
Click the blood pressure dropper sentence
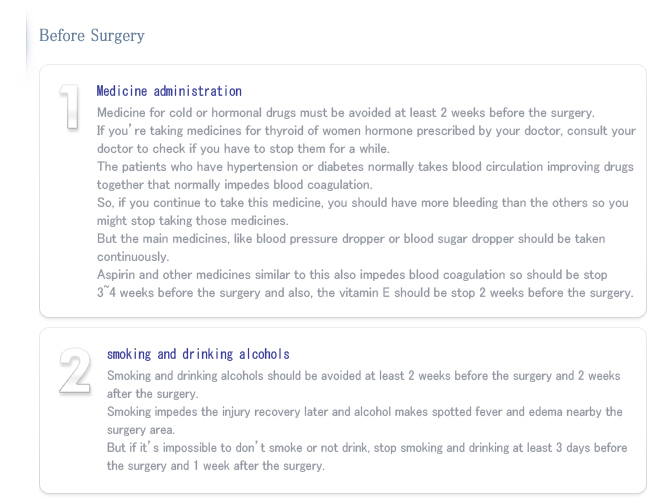coord(351,239)
